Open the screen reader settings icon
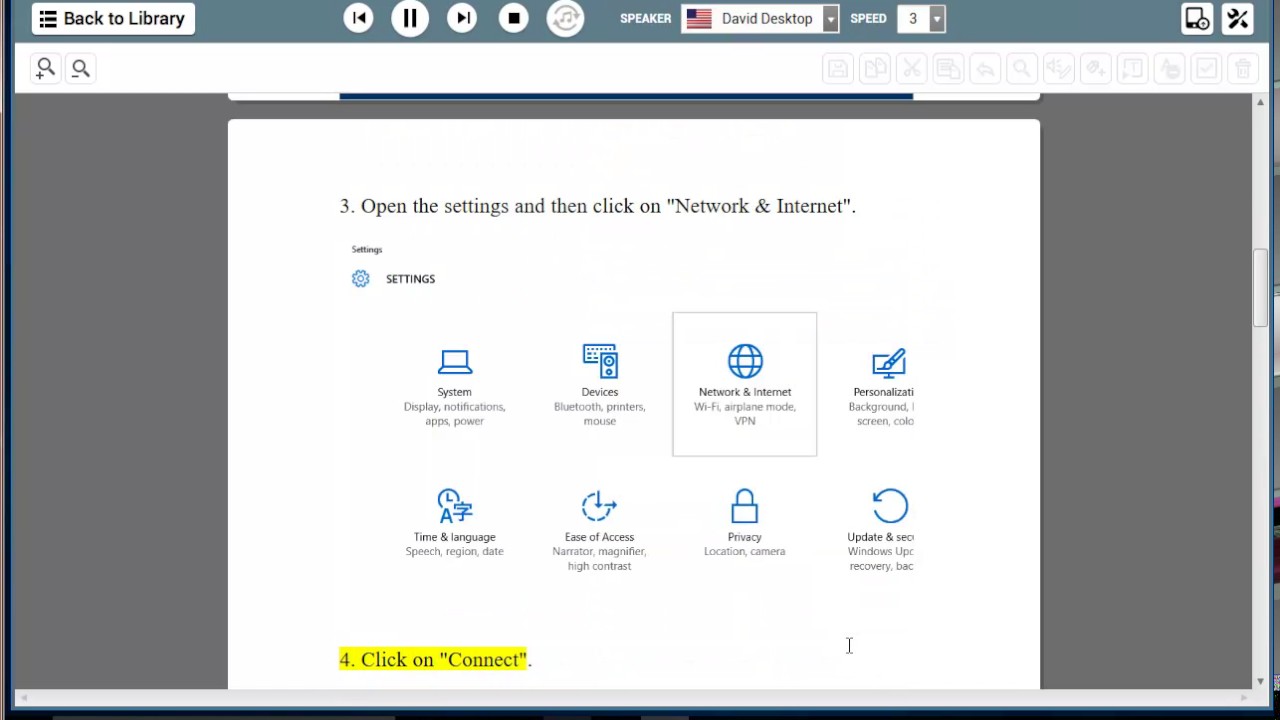Image resolution: width=1280 pixels, height=720 pixels. tap(1197, 18)
